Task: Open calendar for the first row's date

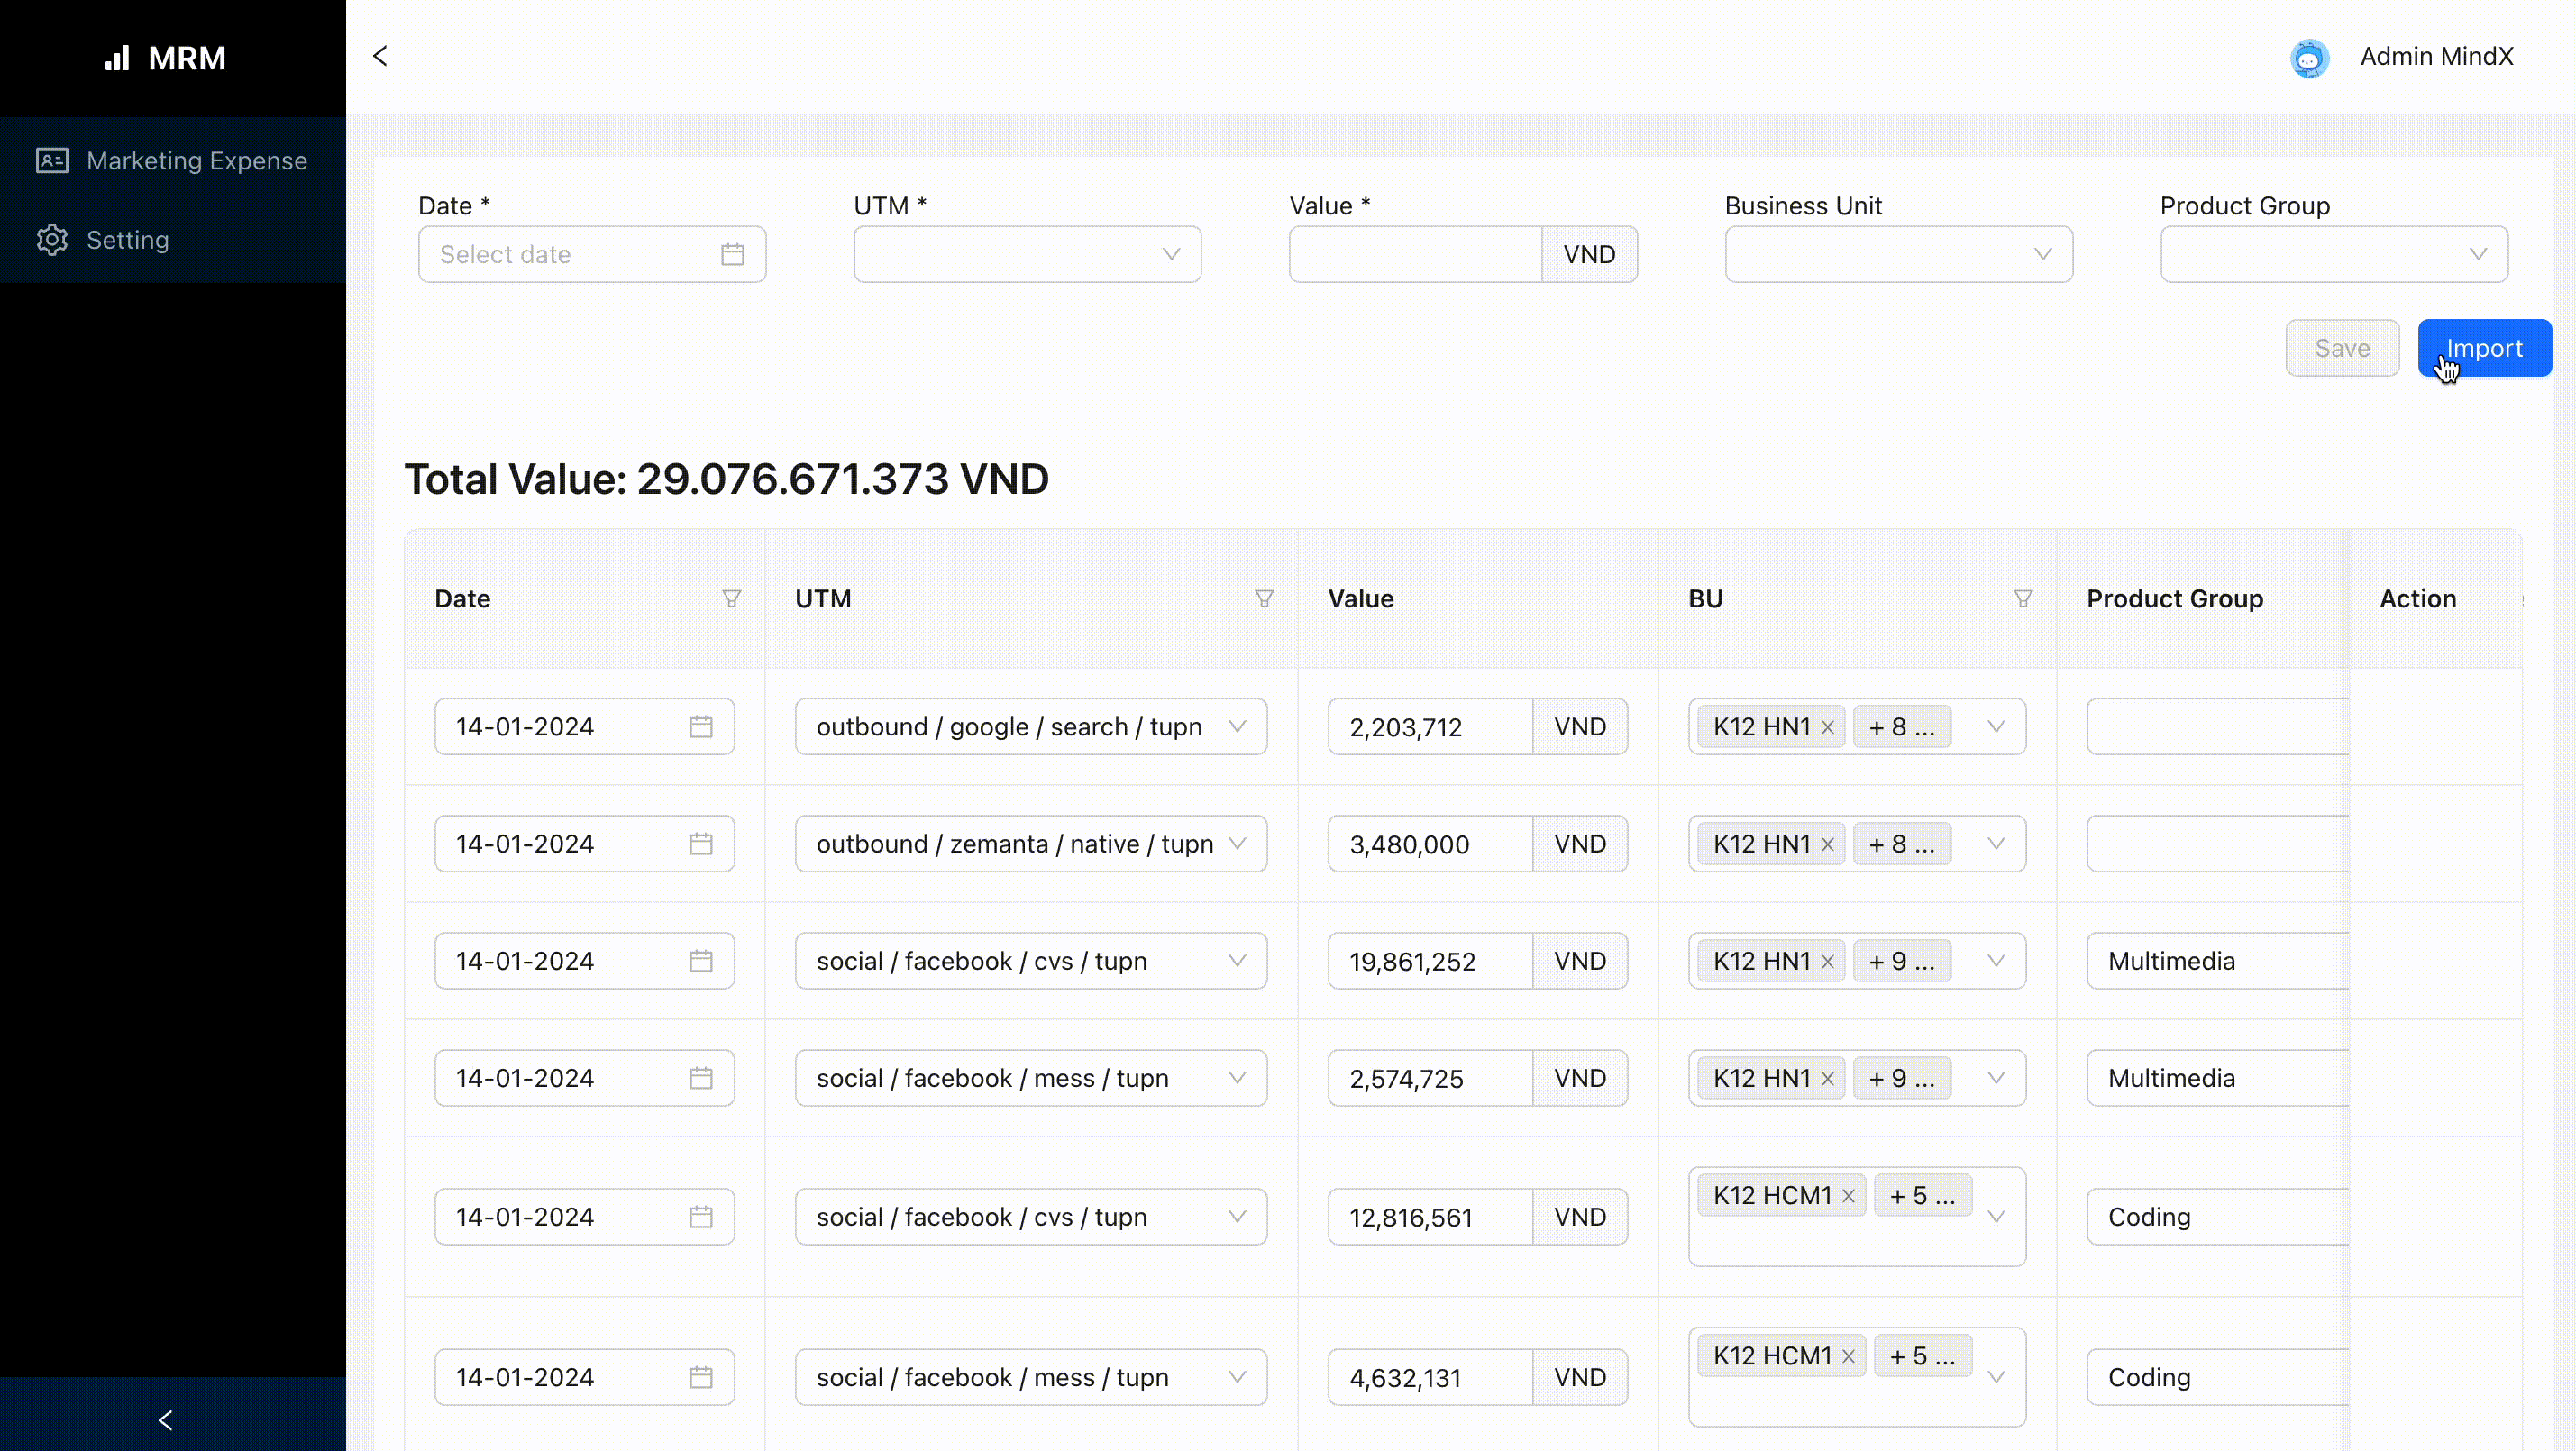Action: [700, 727]
